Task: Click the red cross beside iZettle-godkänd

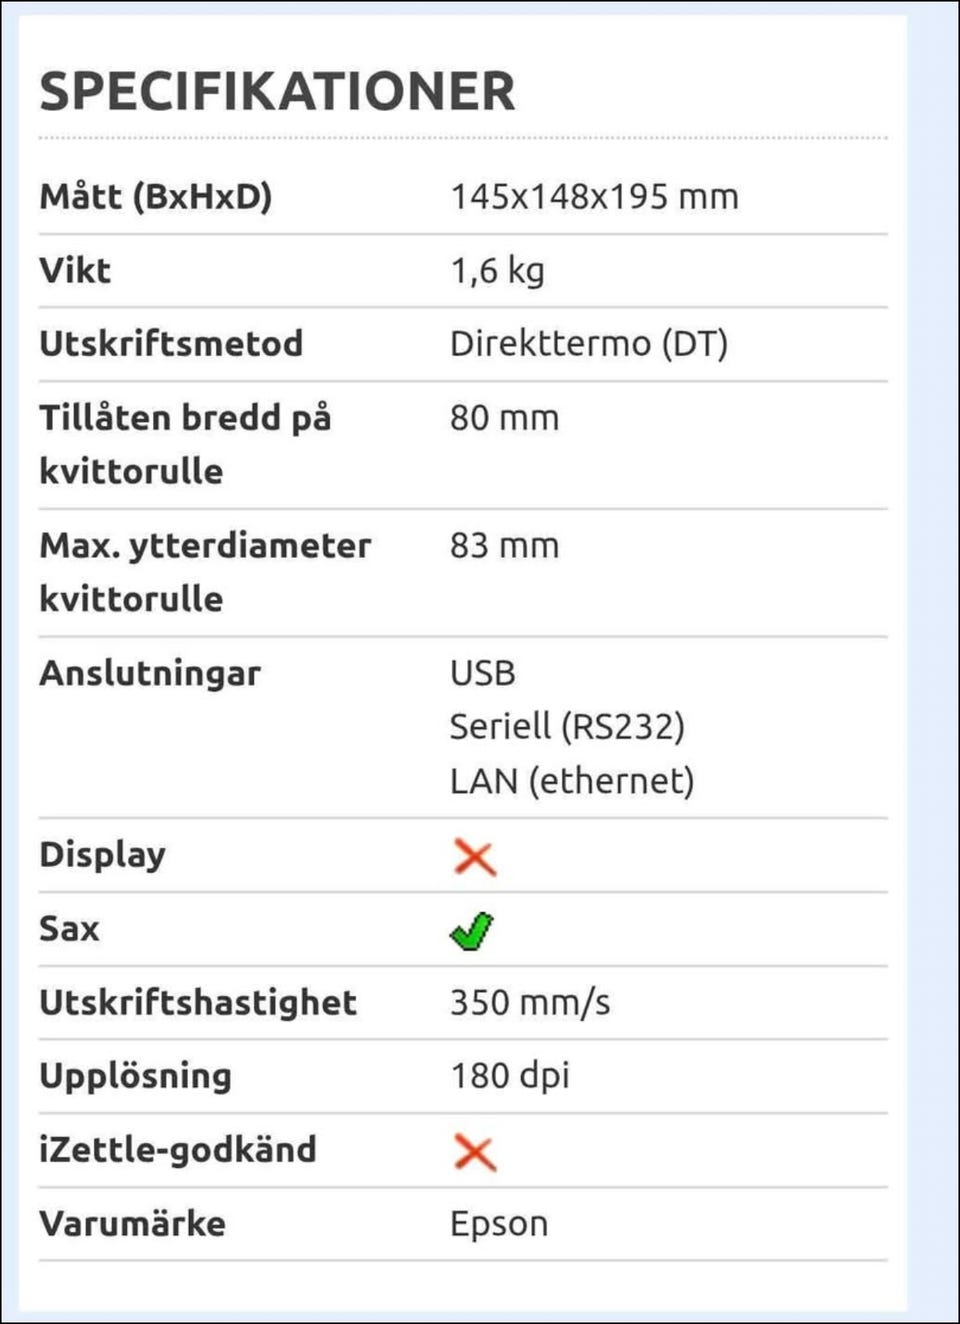Action: tap(474, 1152)
